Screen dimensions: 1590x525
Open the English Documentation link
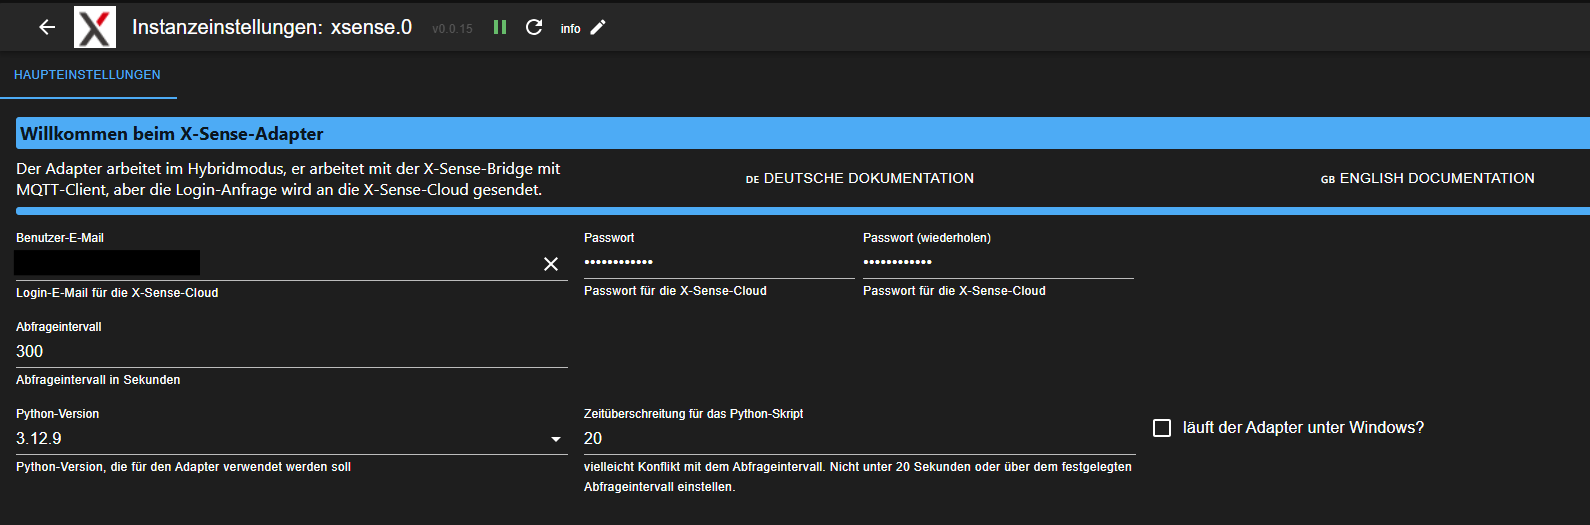point(1428,178)
